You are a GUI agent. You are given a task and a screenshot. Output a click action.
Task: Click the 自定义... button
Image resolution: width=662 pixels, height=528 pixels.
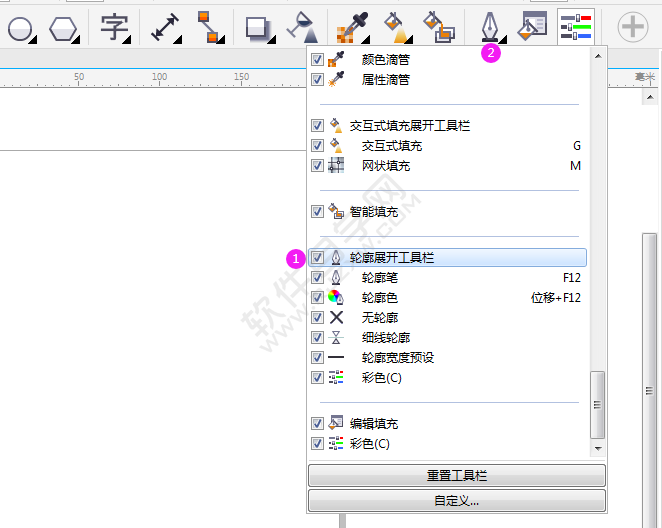(457, 501)
